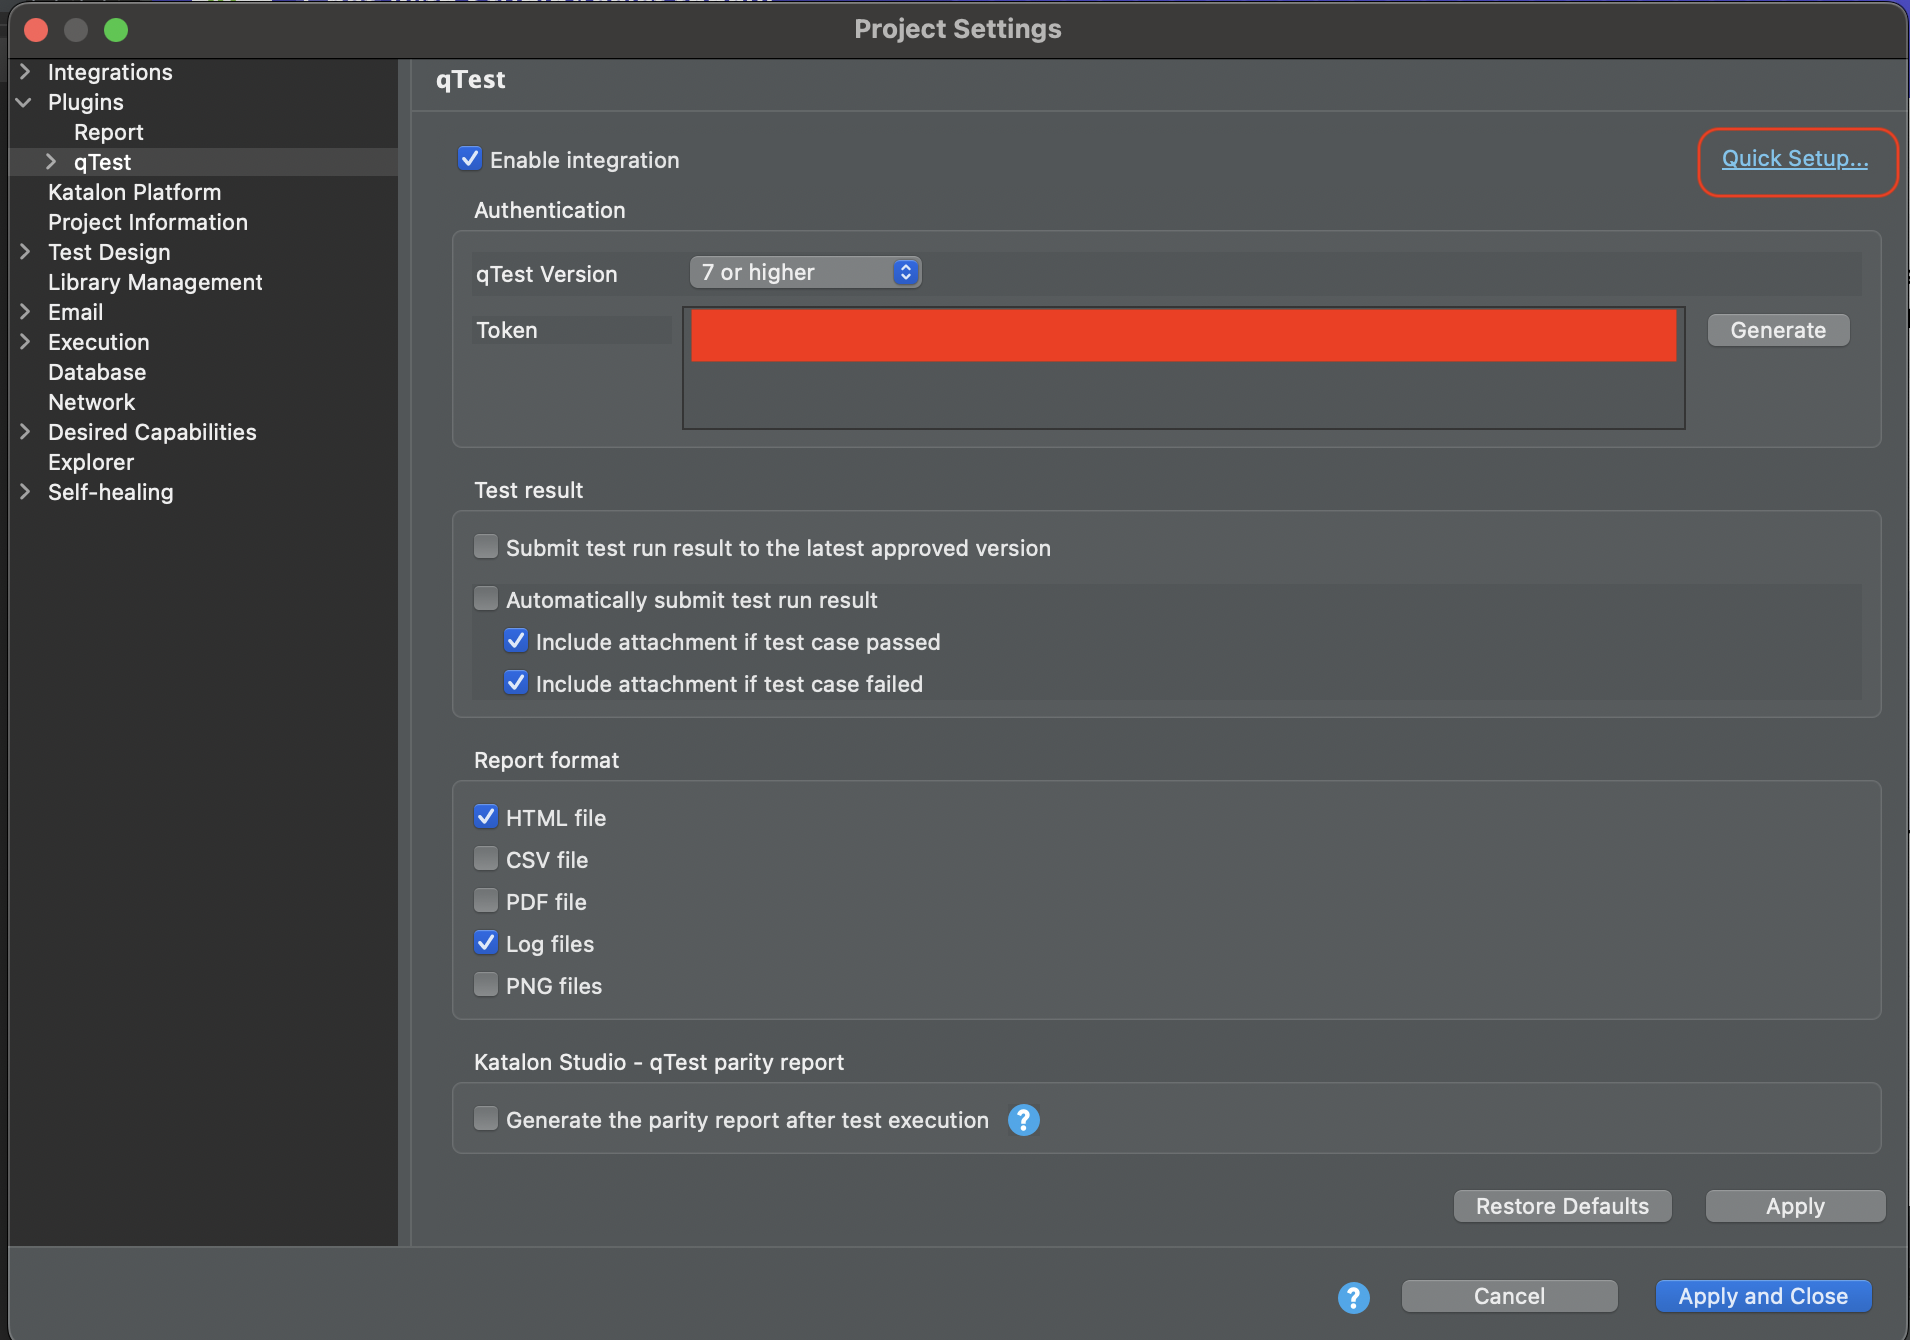This screenshot has height=1340, width=1910.
Task: Click the Restore Defaults button
Action: 1561,1206
